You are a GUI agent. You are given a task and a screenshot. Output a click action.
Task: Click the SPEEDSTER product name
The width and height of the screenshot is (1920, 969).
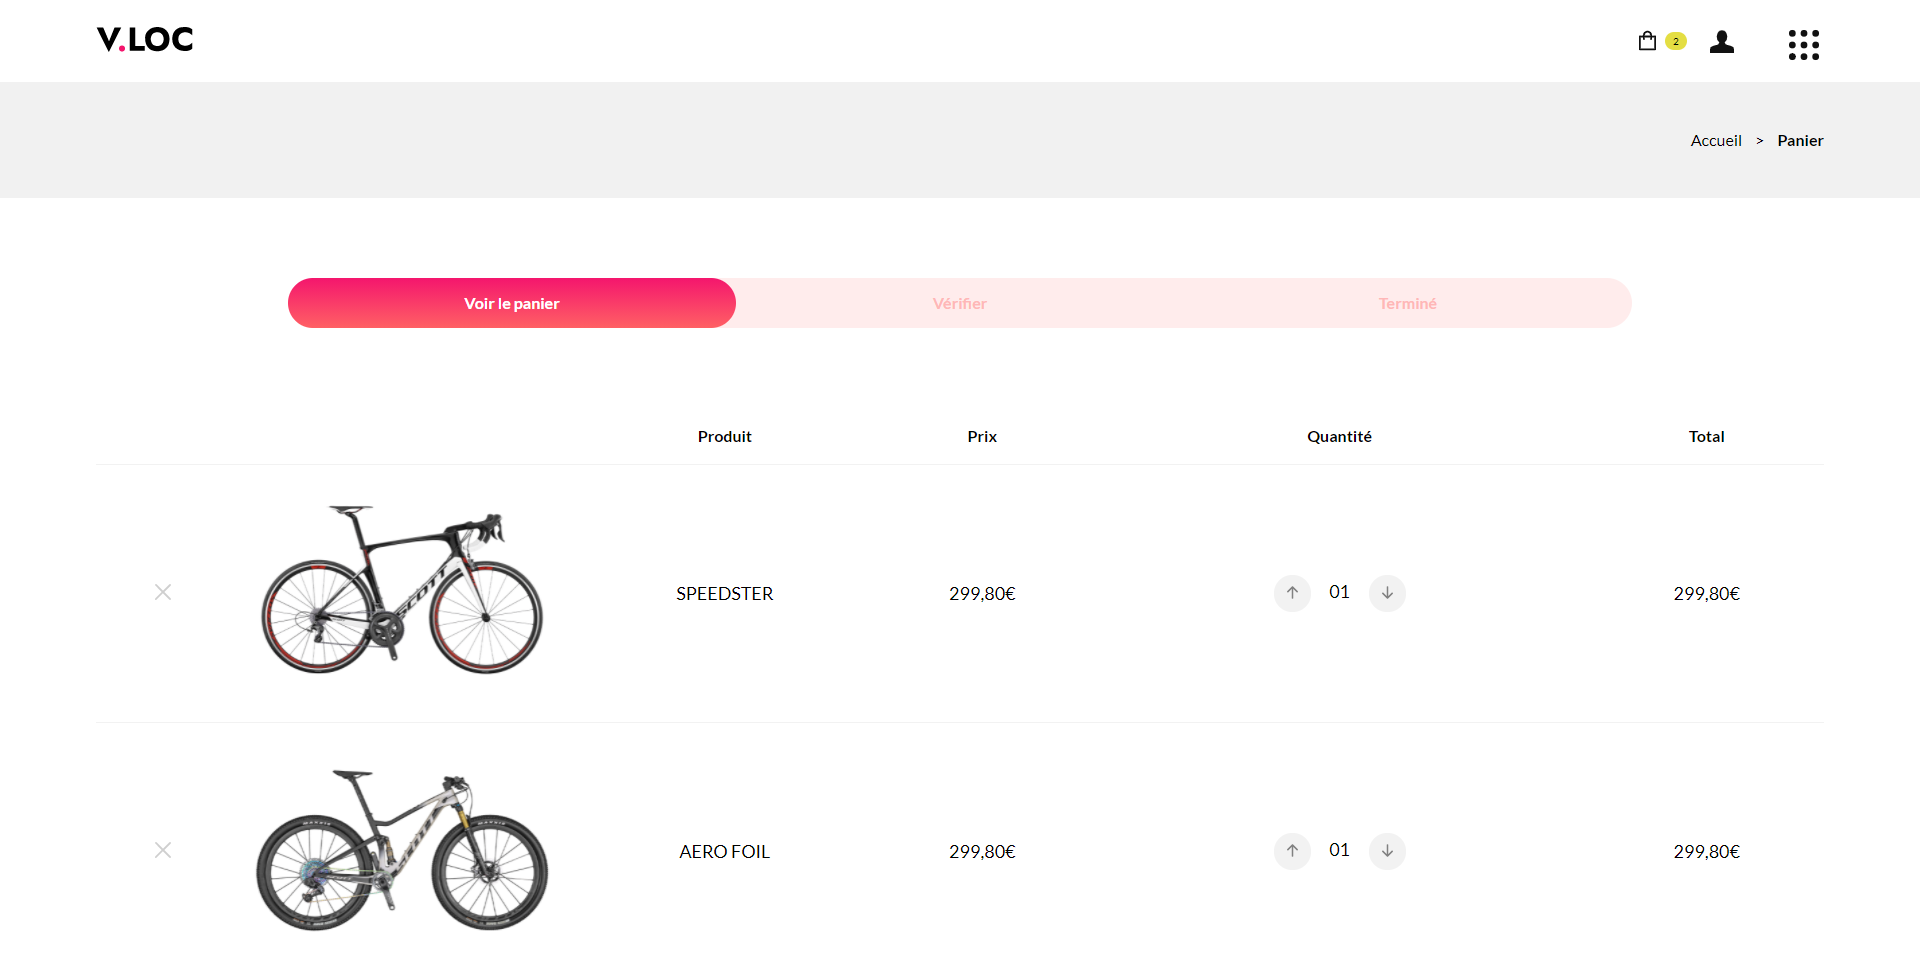point(724,594)
